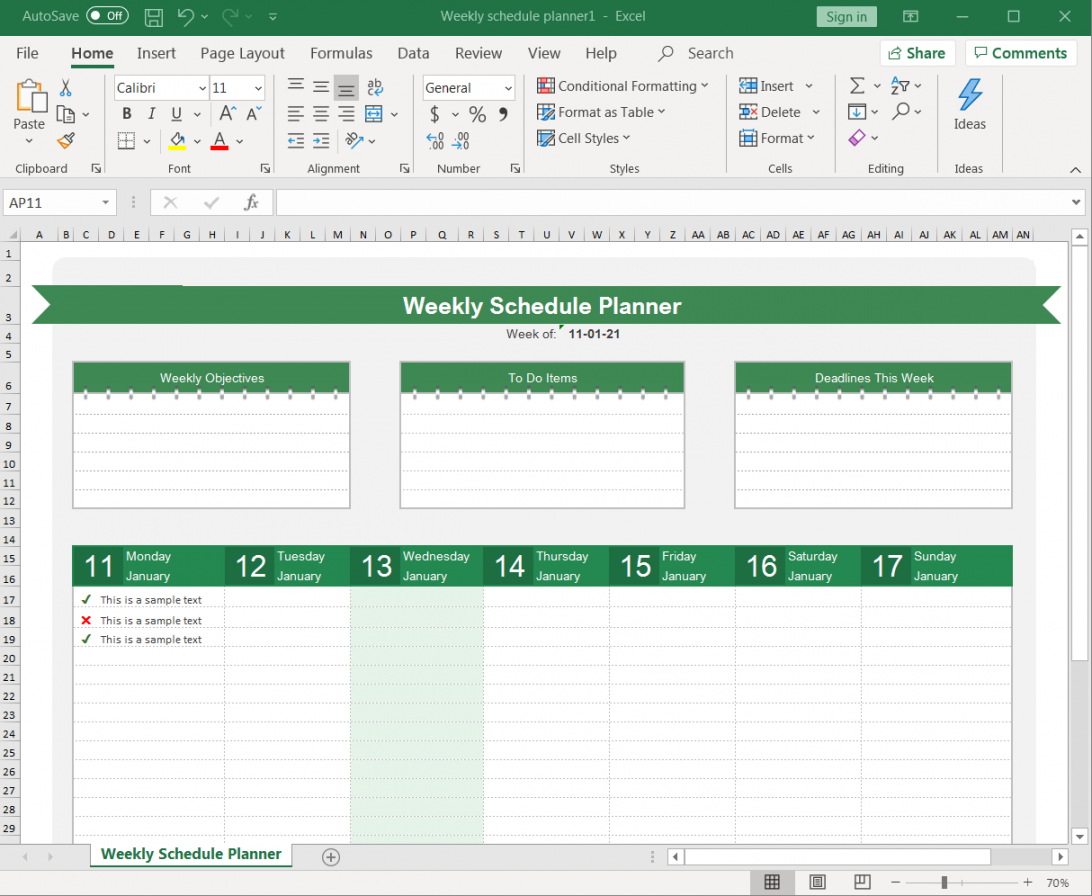Click the Decrease Indent icon
This screenshot has height=896, width=1092.
coord(296,141)
